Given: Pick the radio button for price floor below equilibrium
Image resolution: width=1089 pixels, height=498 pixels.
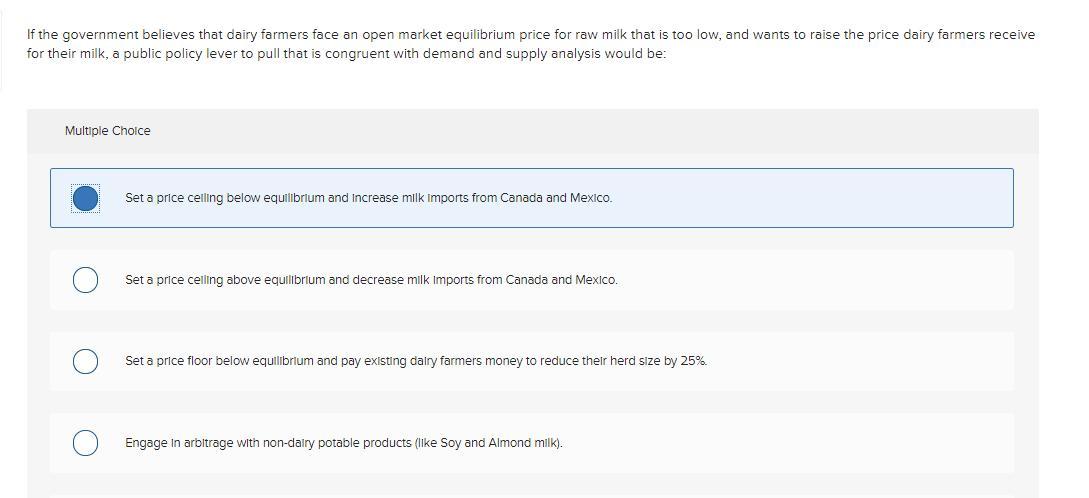Looking at the screenshot, I should [x=86, y=361].
